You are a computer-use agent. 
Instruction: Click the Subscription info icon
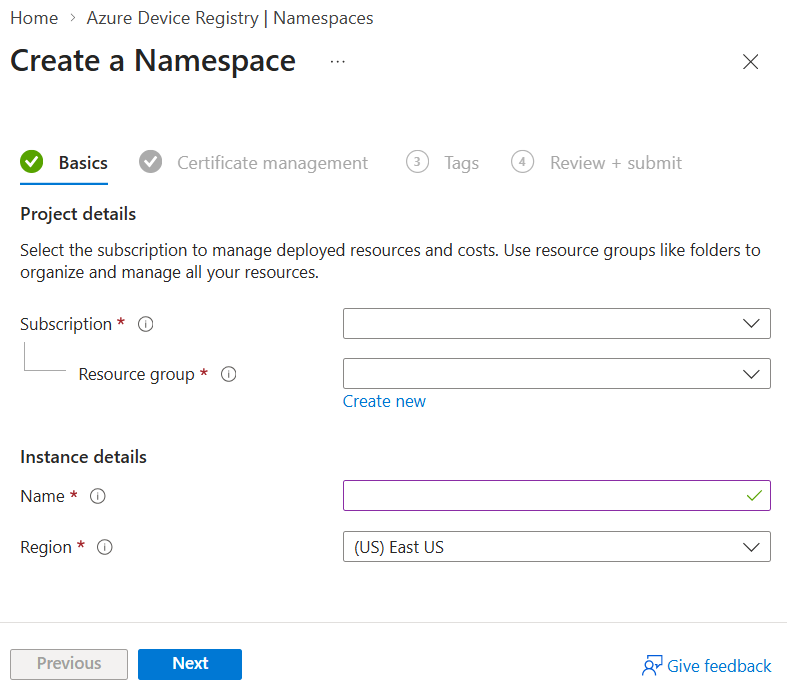[x=146, y=324]
